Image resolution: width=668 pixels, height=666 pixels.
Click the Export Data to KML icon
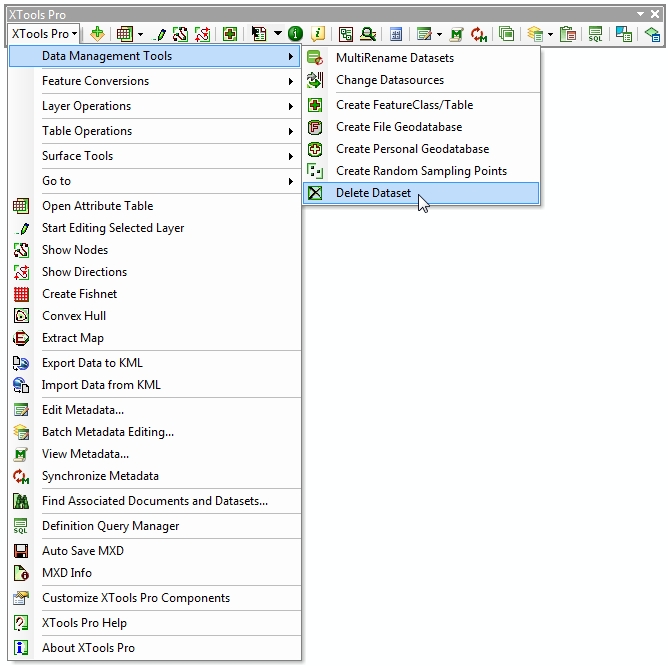21,363
